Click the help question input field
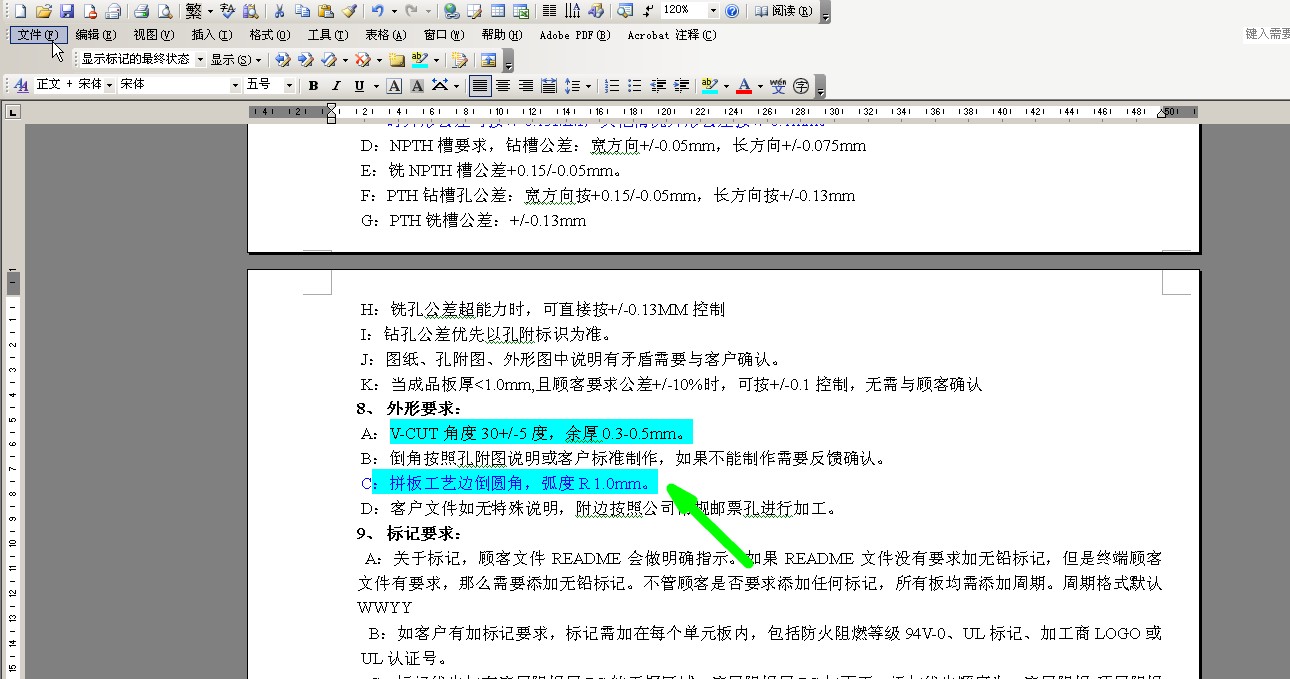The width and height of the screenshot is (1290, 679). (1266, 34)
